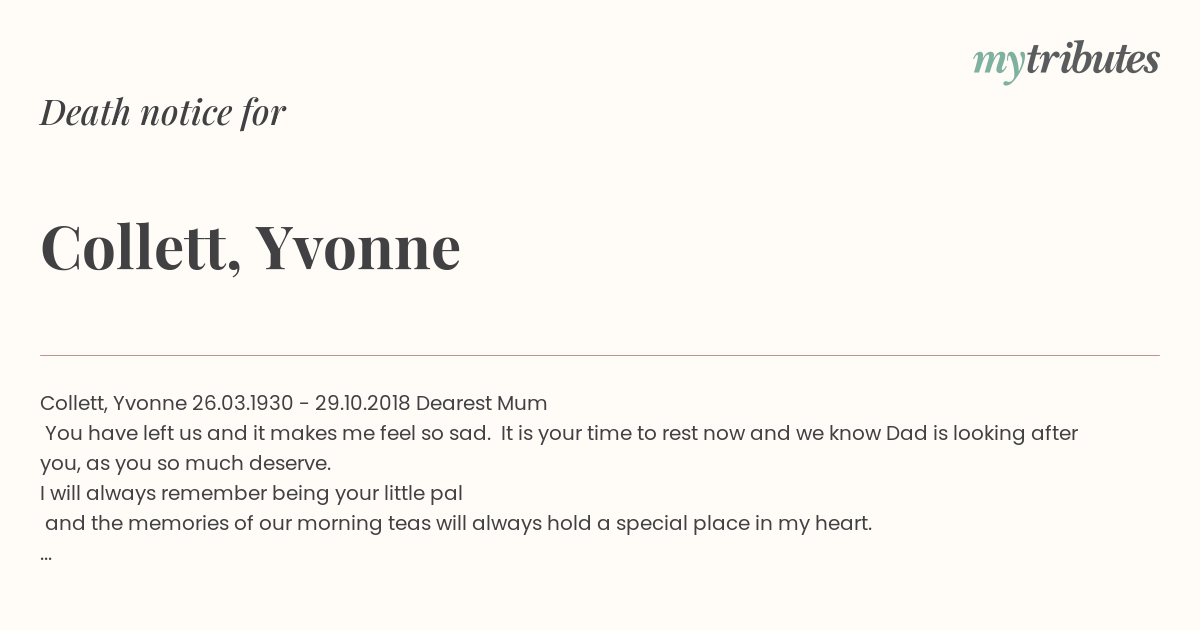Image resolution: width=1200 pixels, height=630 pixels.
Task: Click the dates 26.03.1930 - 29.10.2018 line
Action: (301, 403)
